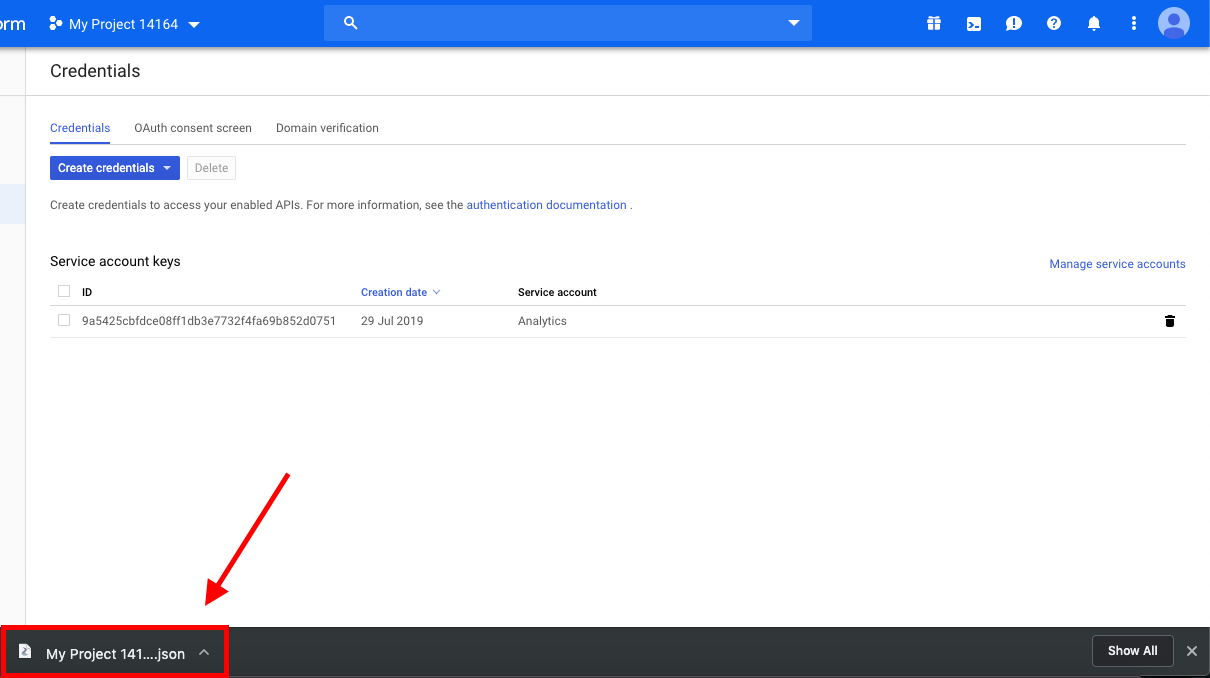The image size is (1210, 678).
Task: Open the My Project 14164 selector
Action: pos(125,24)
